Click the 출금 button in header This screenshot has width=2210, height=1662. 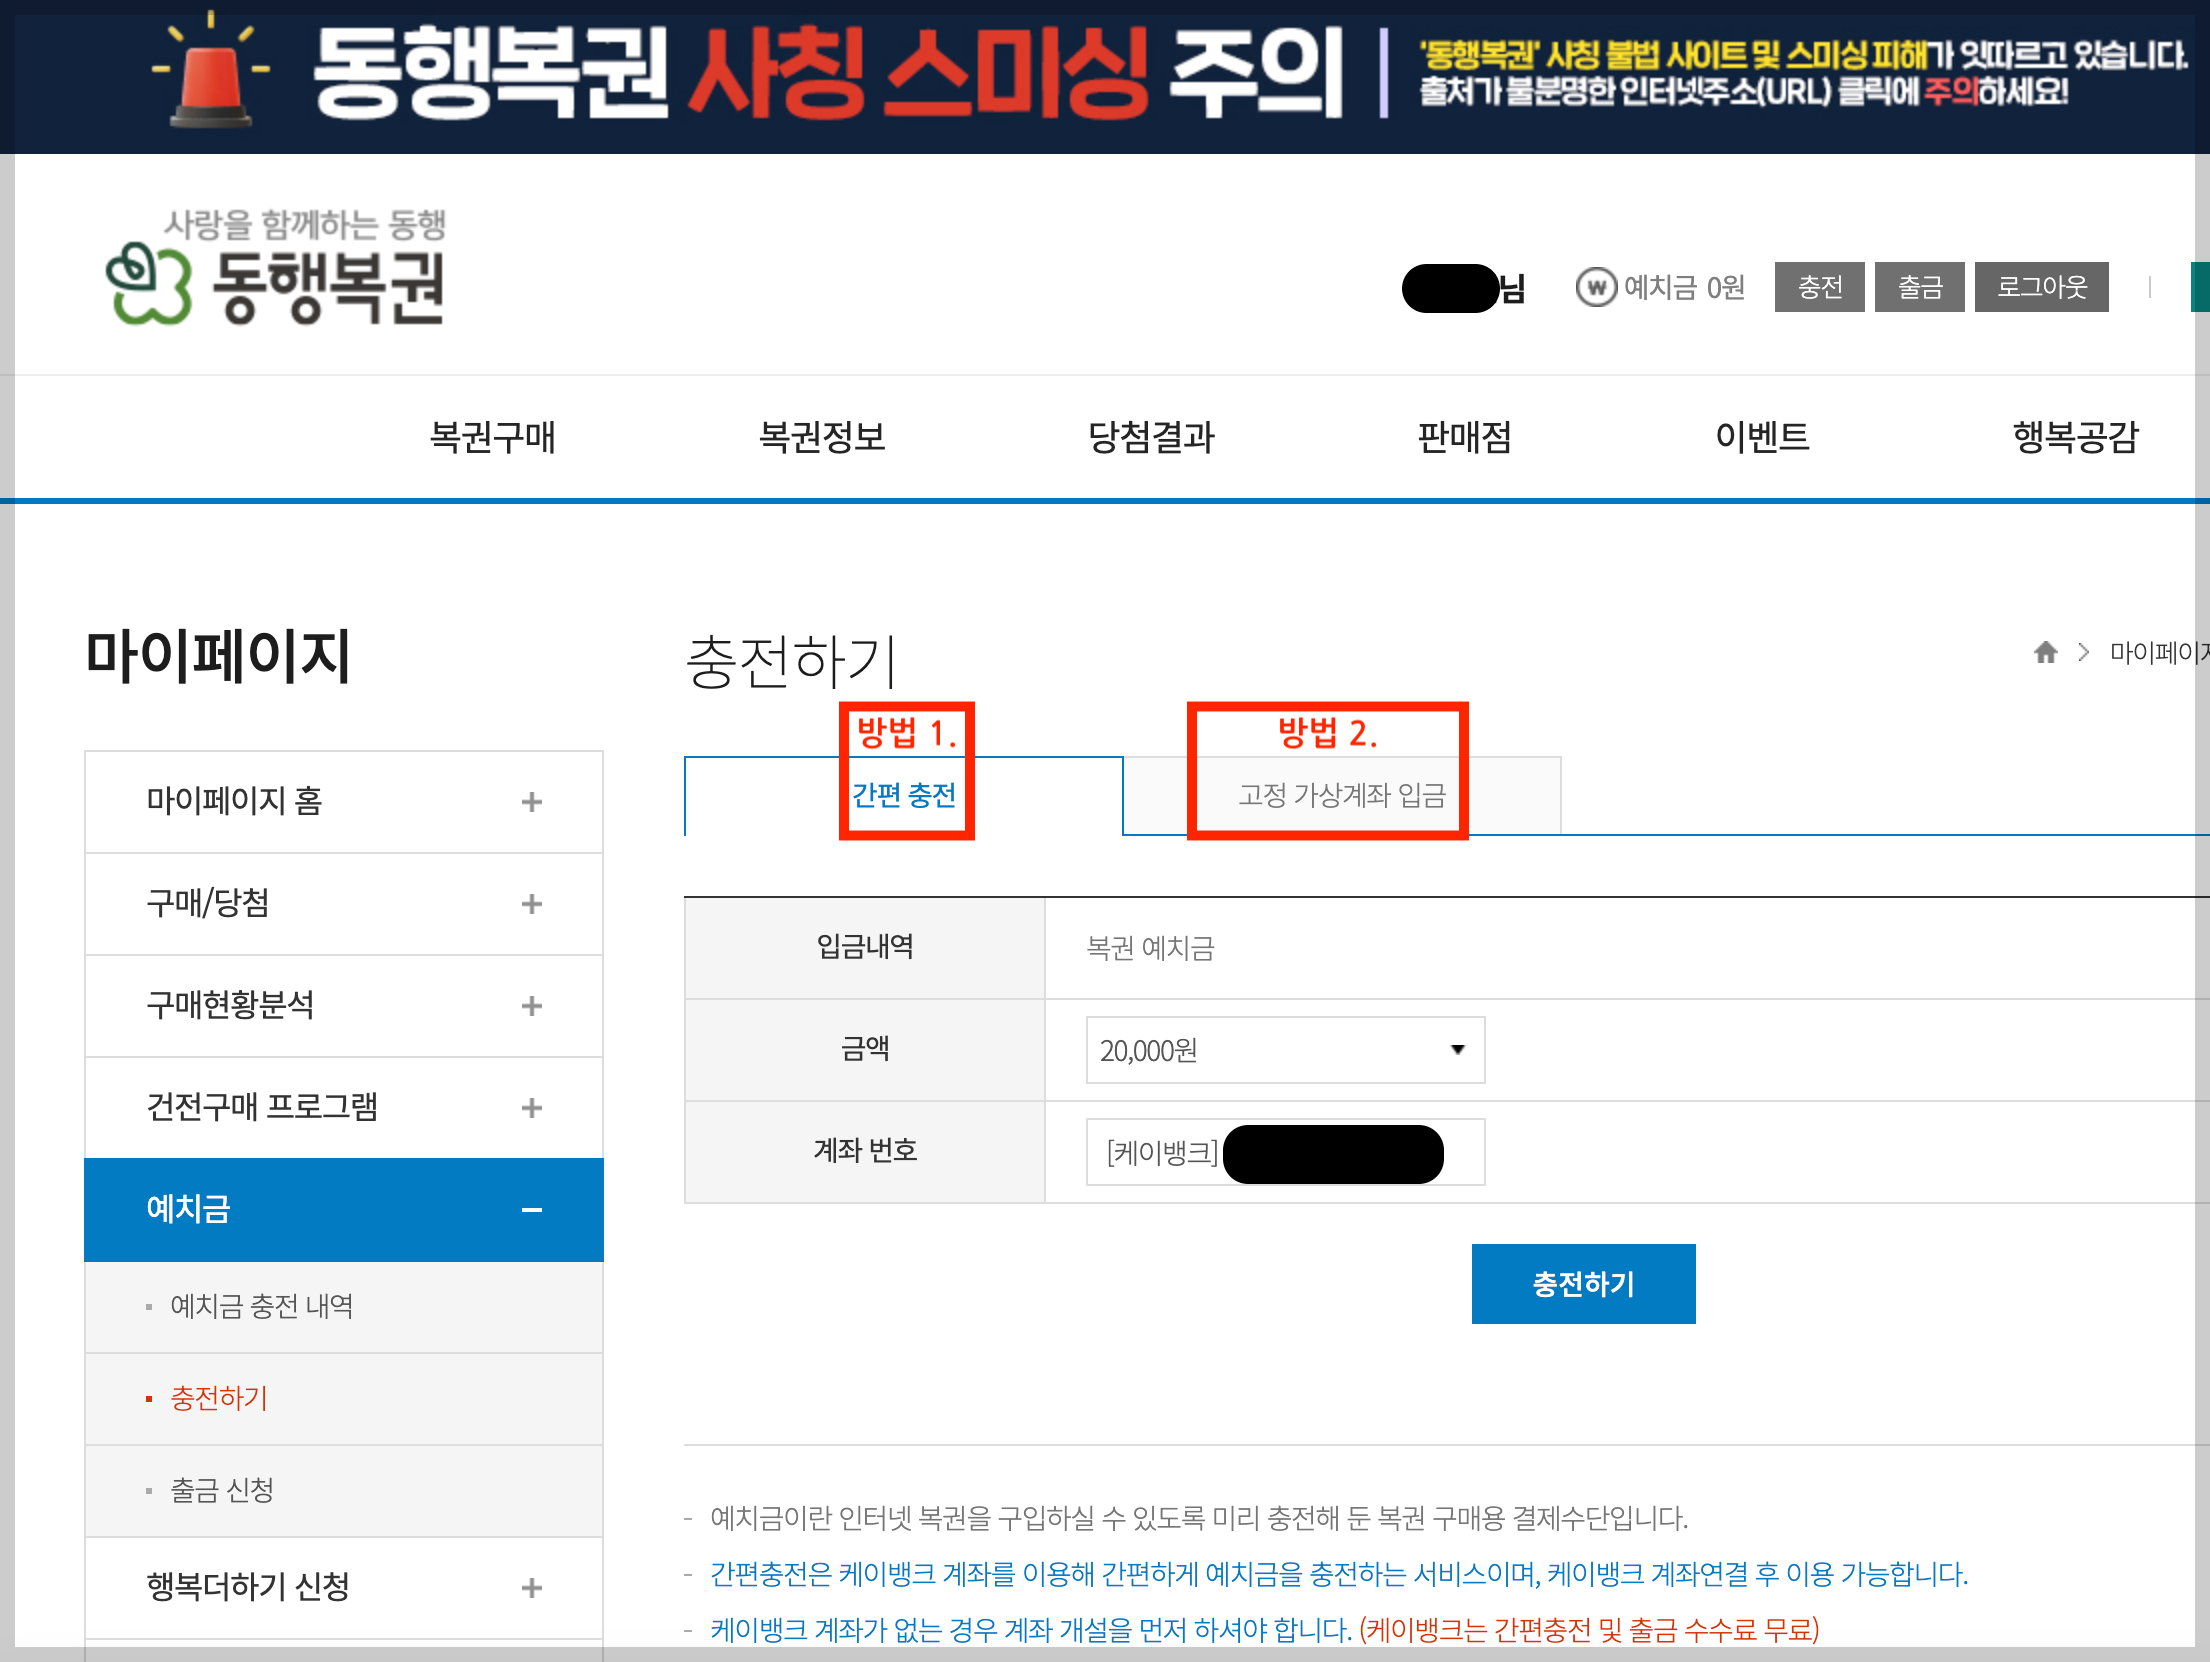pyautogui.click(x=1919, y=288)
